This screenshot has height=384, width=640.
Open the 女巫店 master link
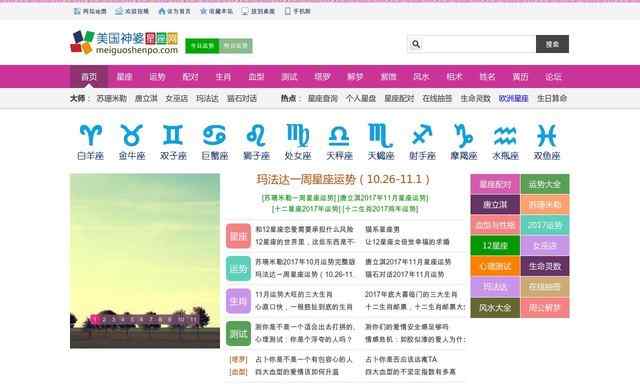[x=177, y=98]
